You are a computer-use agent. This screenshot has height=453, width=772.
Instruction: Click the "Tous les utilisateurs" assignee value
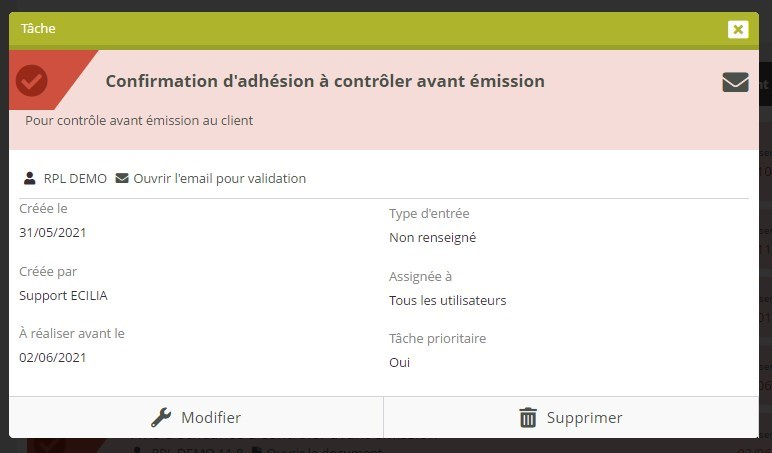tap(447, 300)
